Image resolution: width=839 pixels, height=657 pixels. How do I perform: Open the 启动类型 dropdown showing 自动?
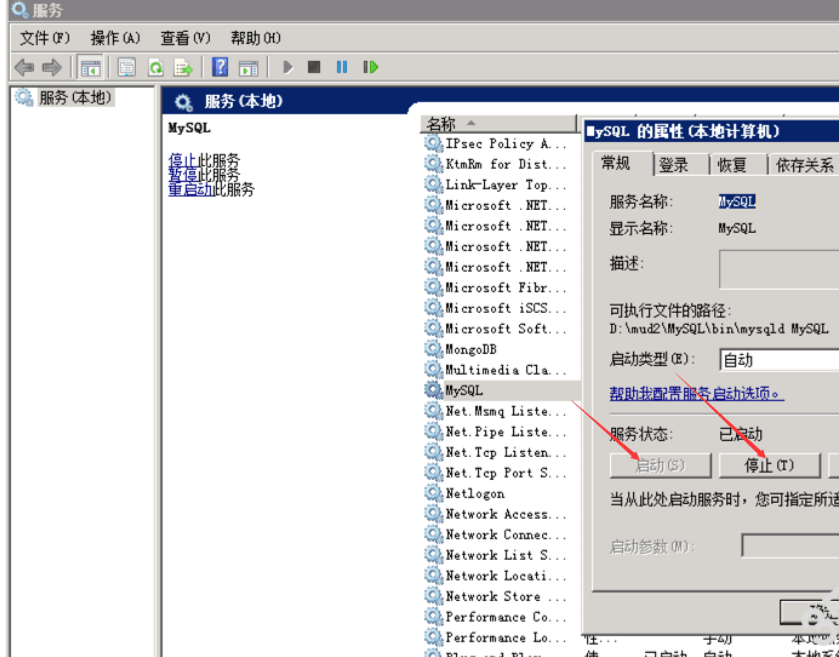pos(779,360)
